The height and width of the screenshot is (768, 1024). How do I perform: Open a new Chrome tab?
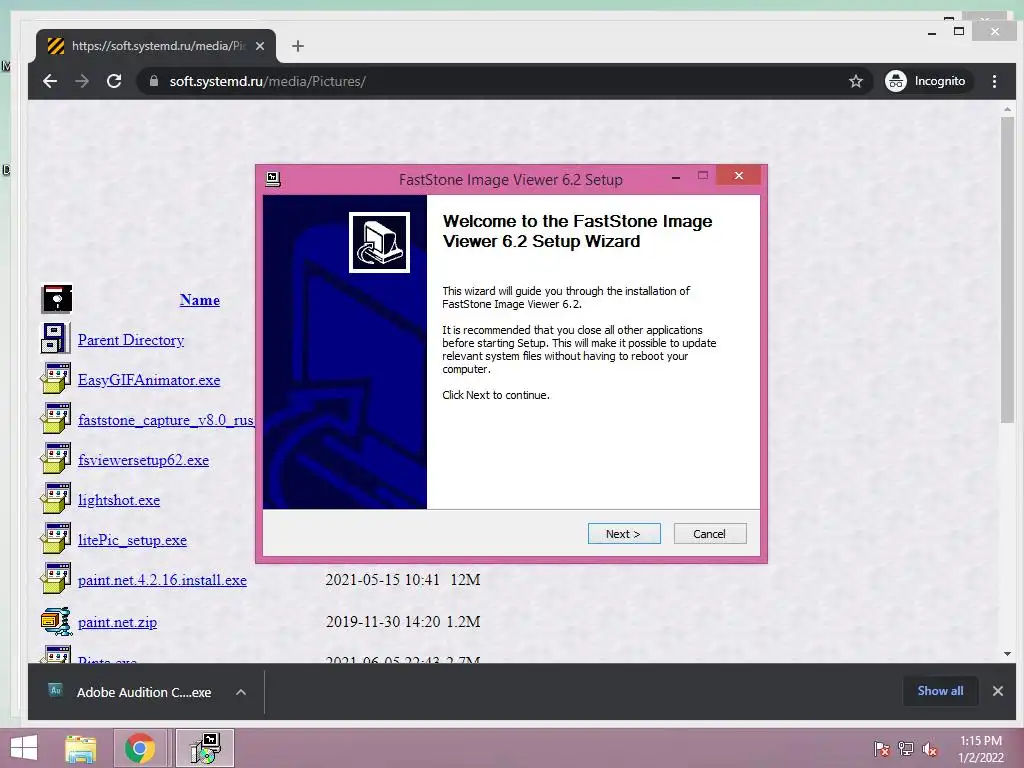point(298,46)
